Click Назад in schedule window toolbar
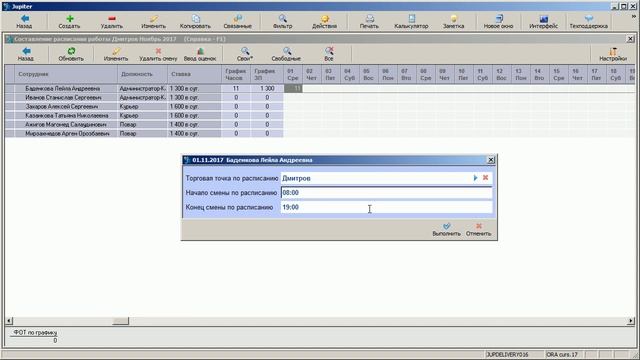640x360 pixels. pyautogui.click(x=26, y=54)
